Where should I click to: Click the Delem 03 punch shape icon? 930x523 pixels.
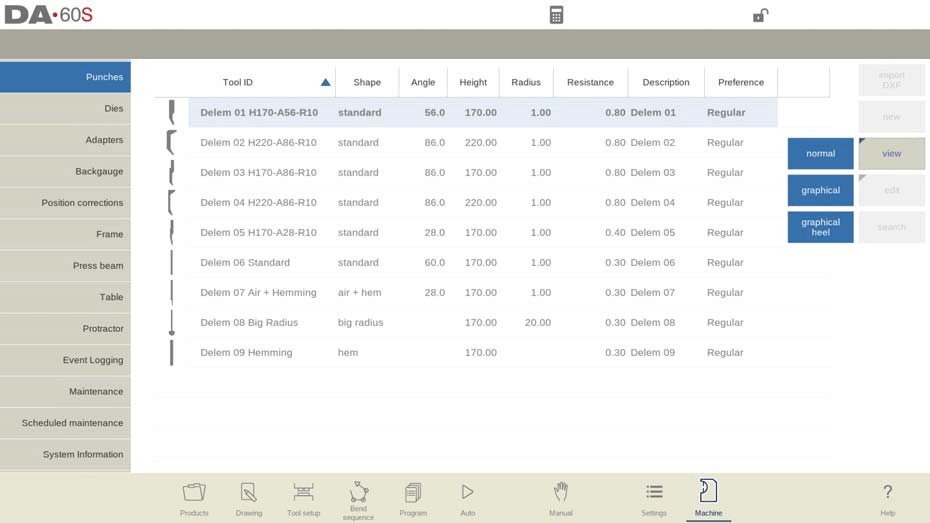(x=172, y=173)
